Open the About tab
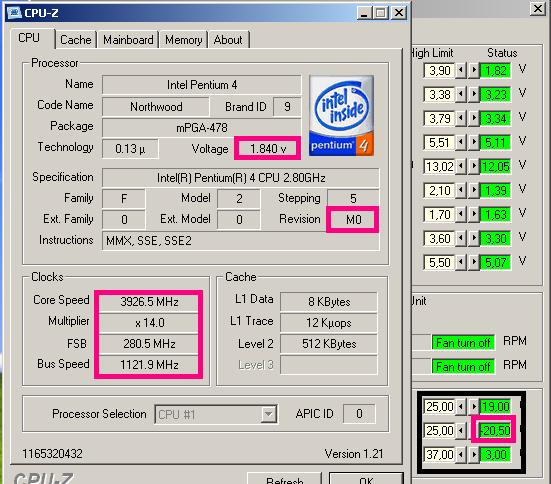The width and height of the screenshot is (551, 484). [228, 39]
